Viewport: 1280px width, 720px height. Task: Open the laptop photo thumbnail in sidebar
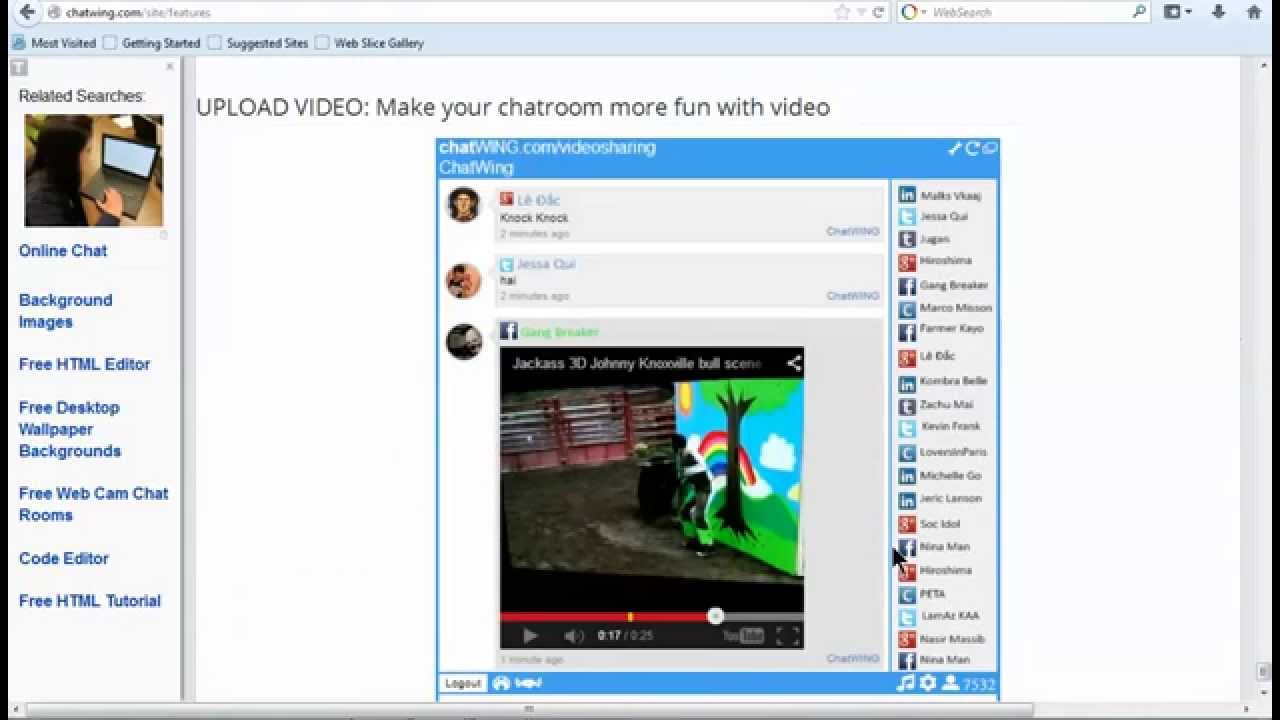[x=94, y=170]
